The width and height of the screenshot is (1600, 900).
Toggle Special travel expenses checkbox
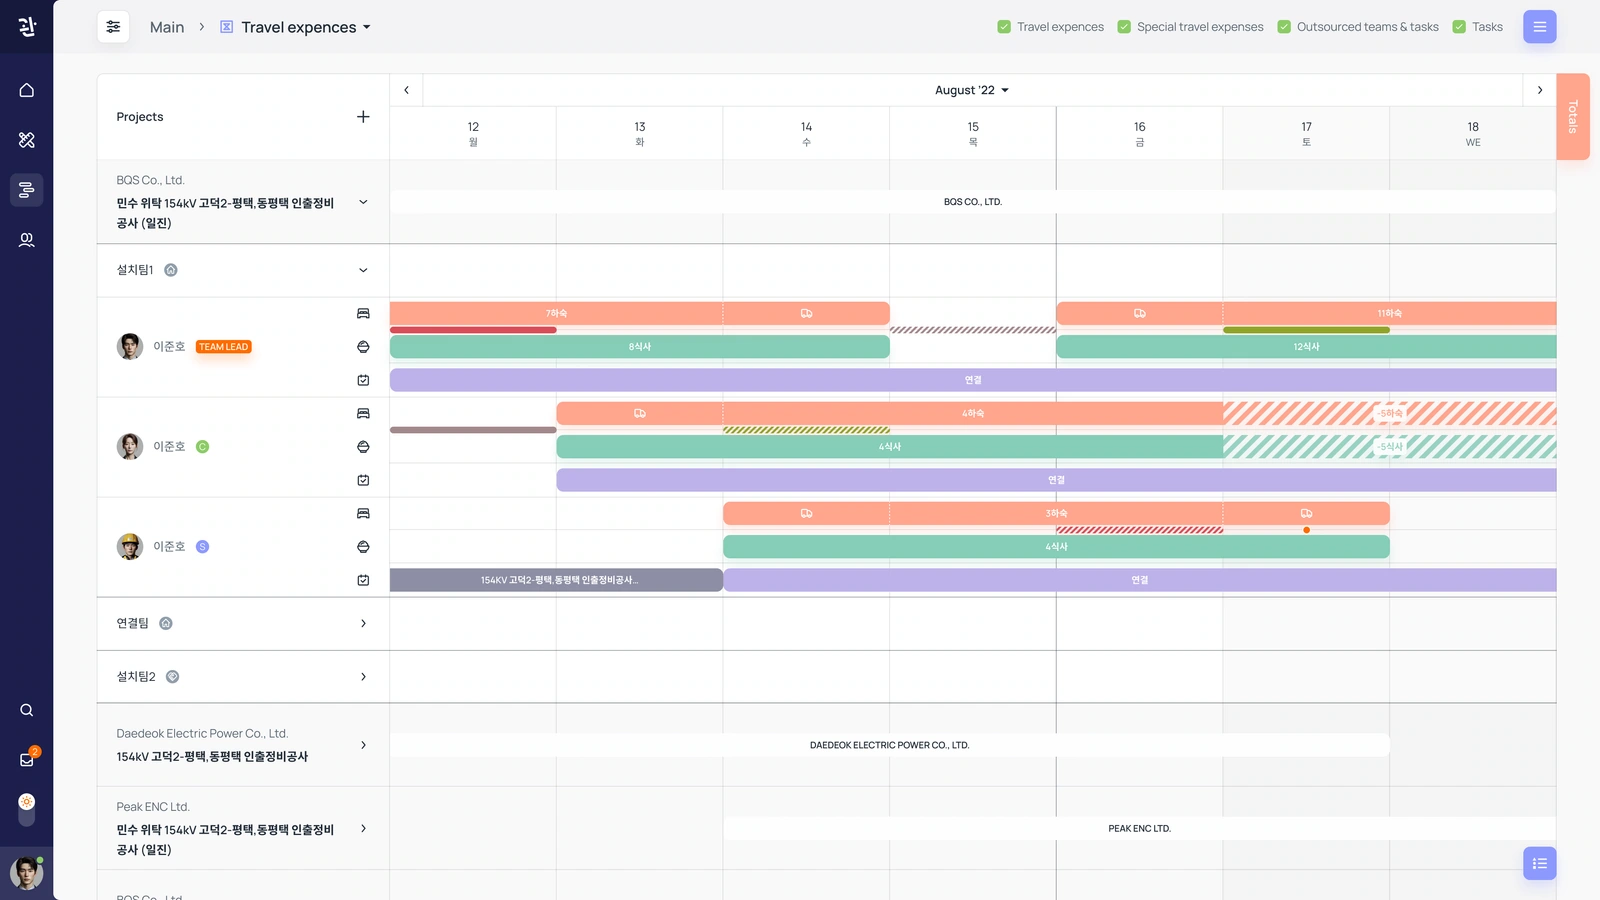(x=1124, y=27)
